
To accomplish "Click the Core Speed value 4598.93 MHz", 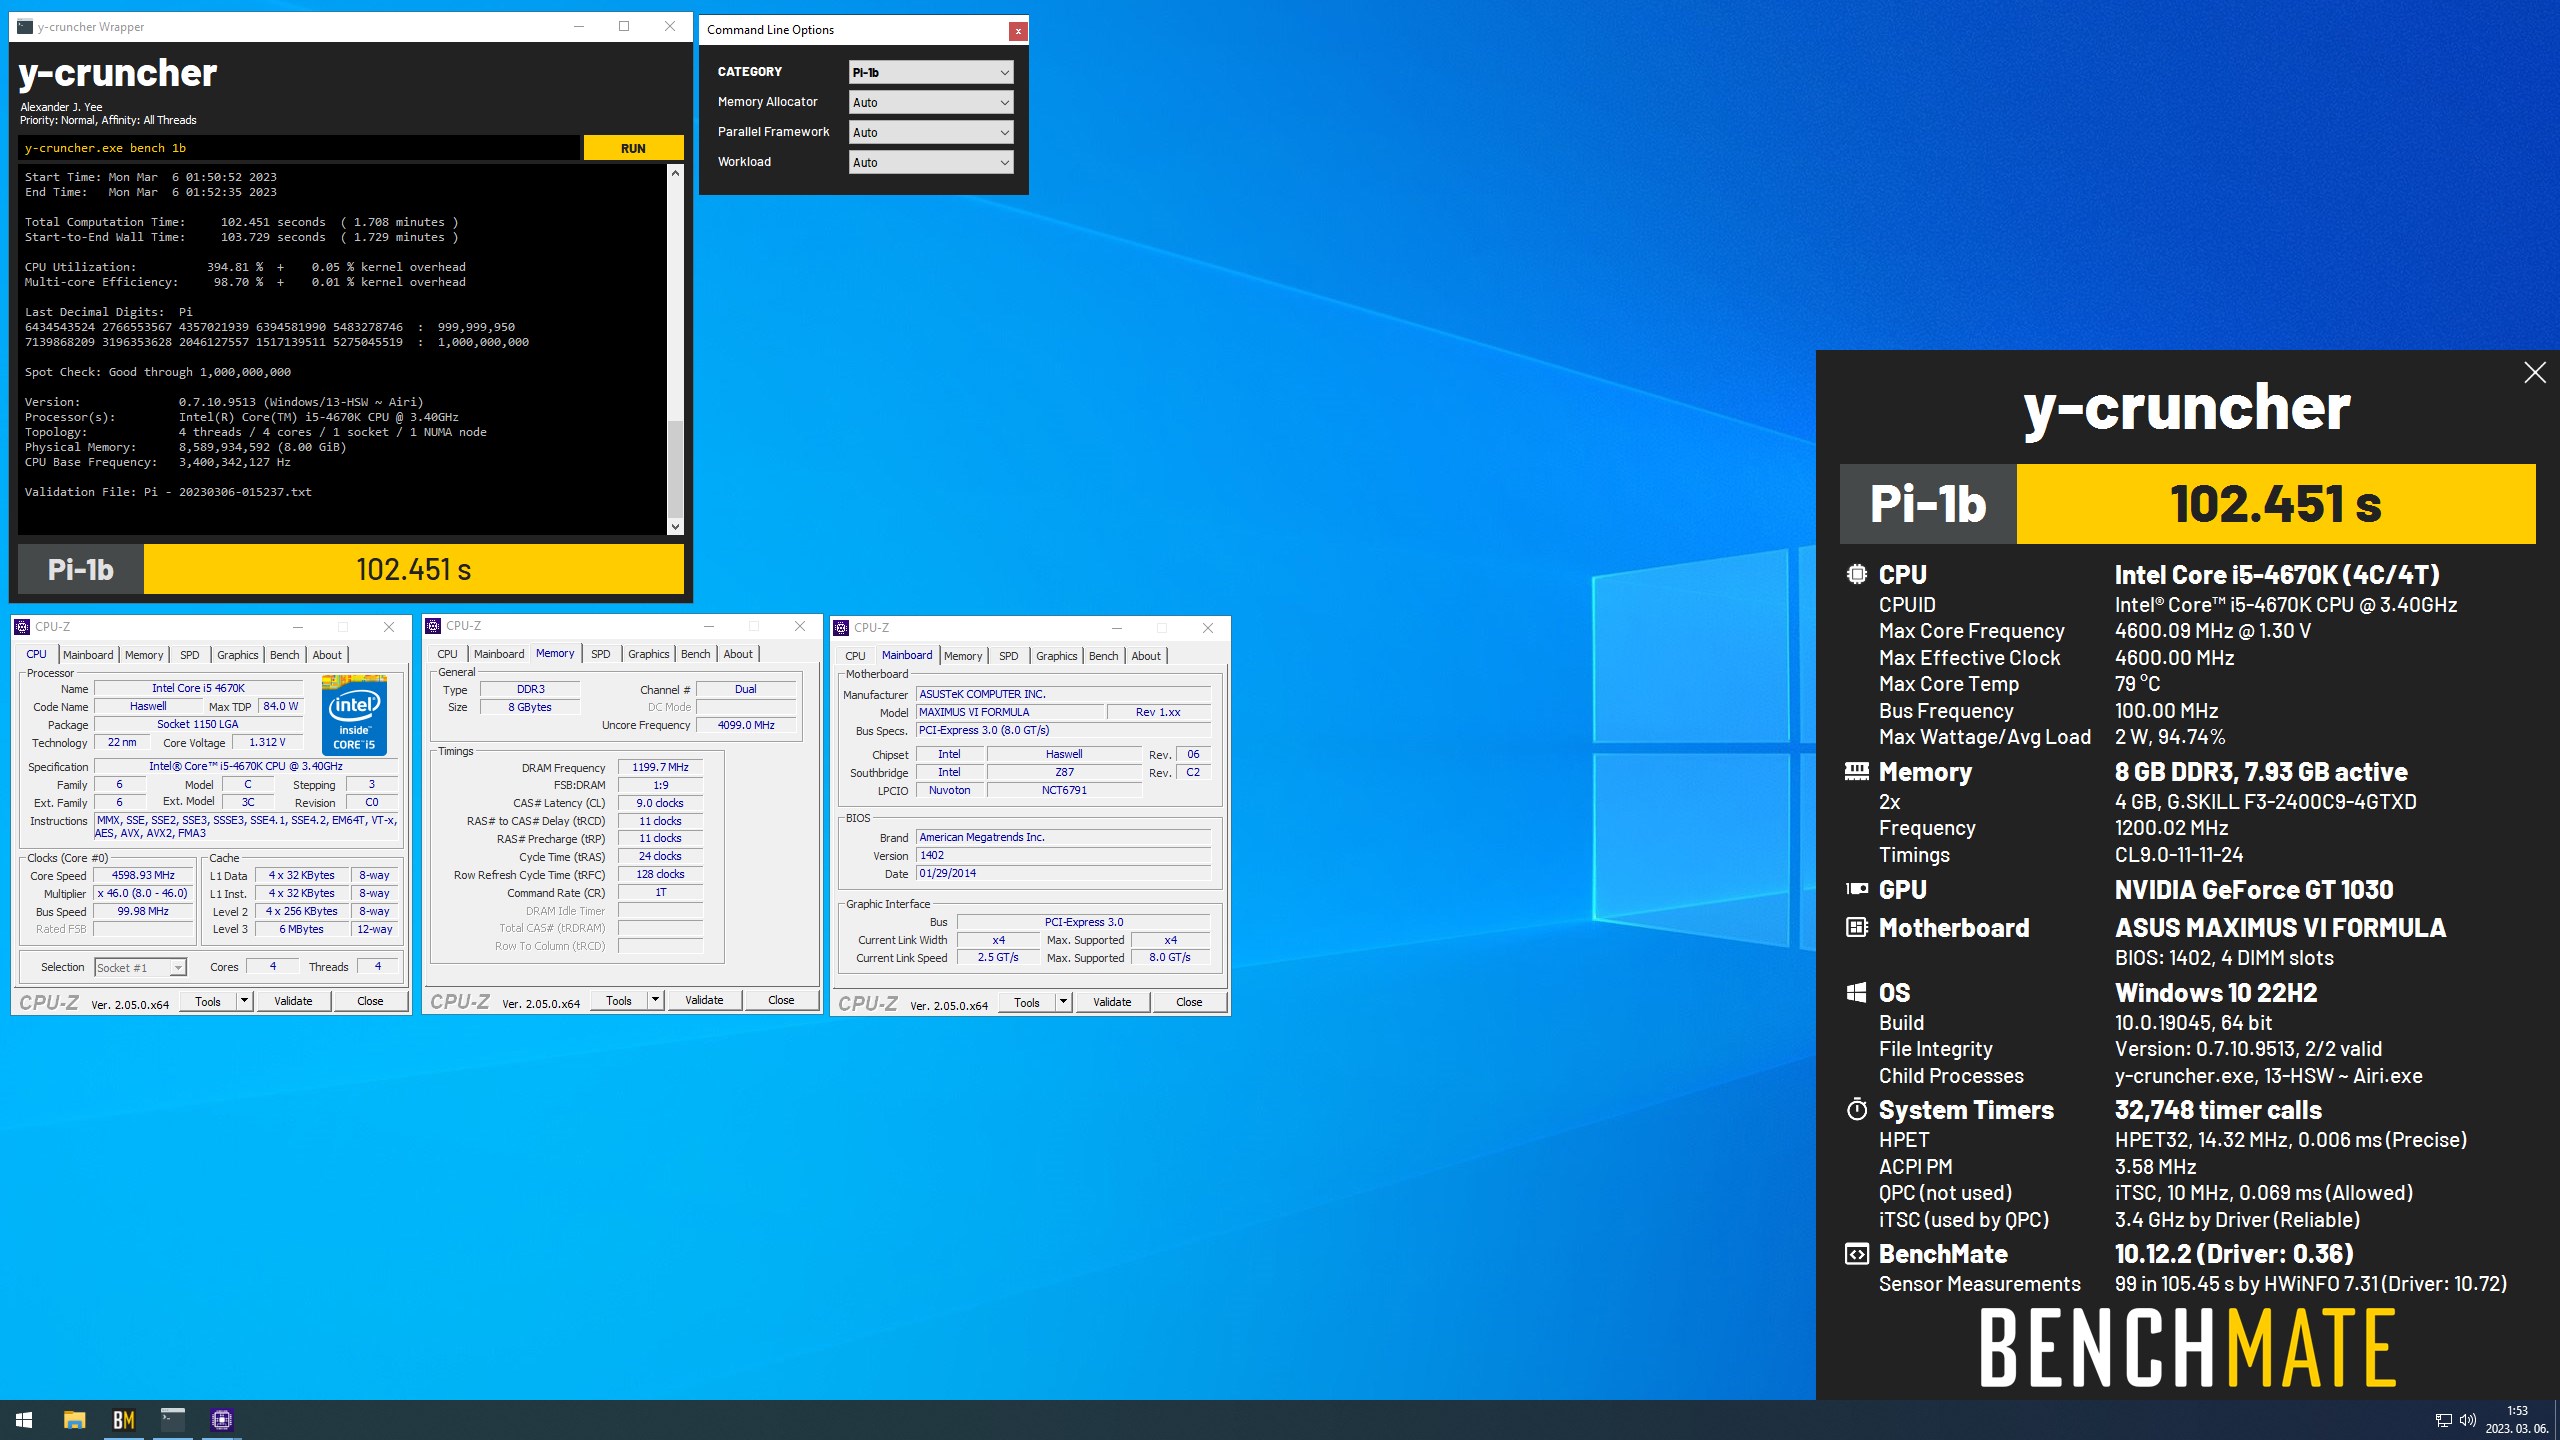I will pyautogui.click(x=143, y=875).
